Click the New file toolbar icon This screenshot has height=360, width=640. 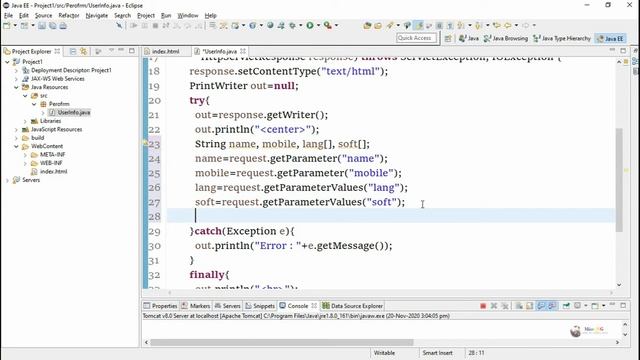coord(7,25)
